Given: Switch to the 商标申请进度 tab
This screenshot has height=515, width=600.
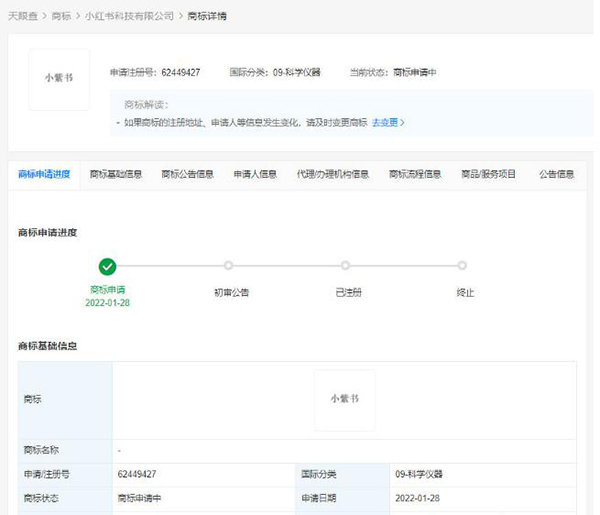Looking at the screenshot, I should tap(44, 174).
